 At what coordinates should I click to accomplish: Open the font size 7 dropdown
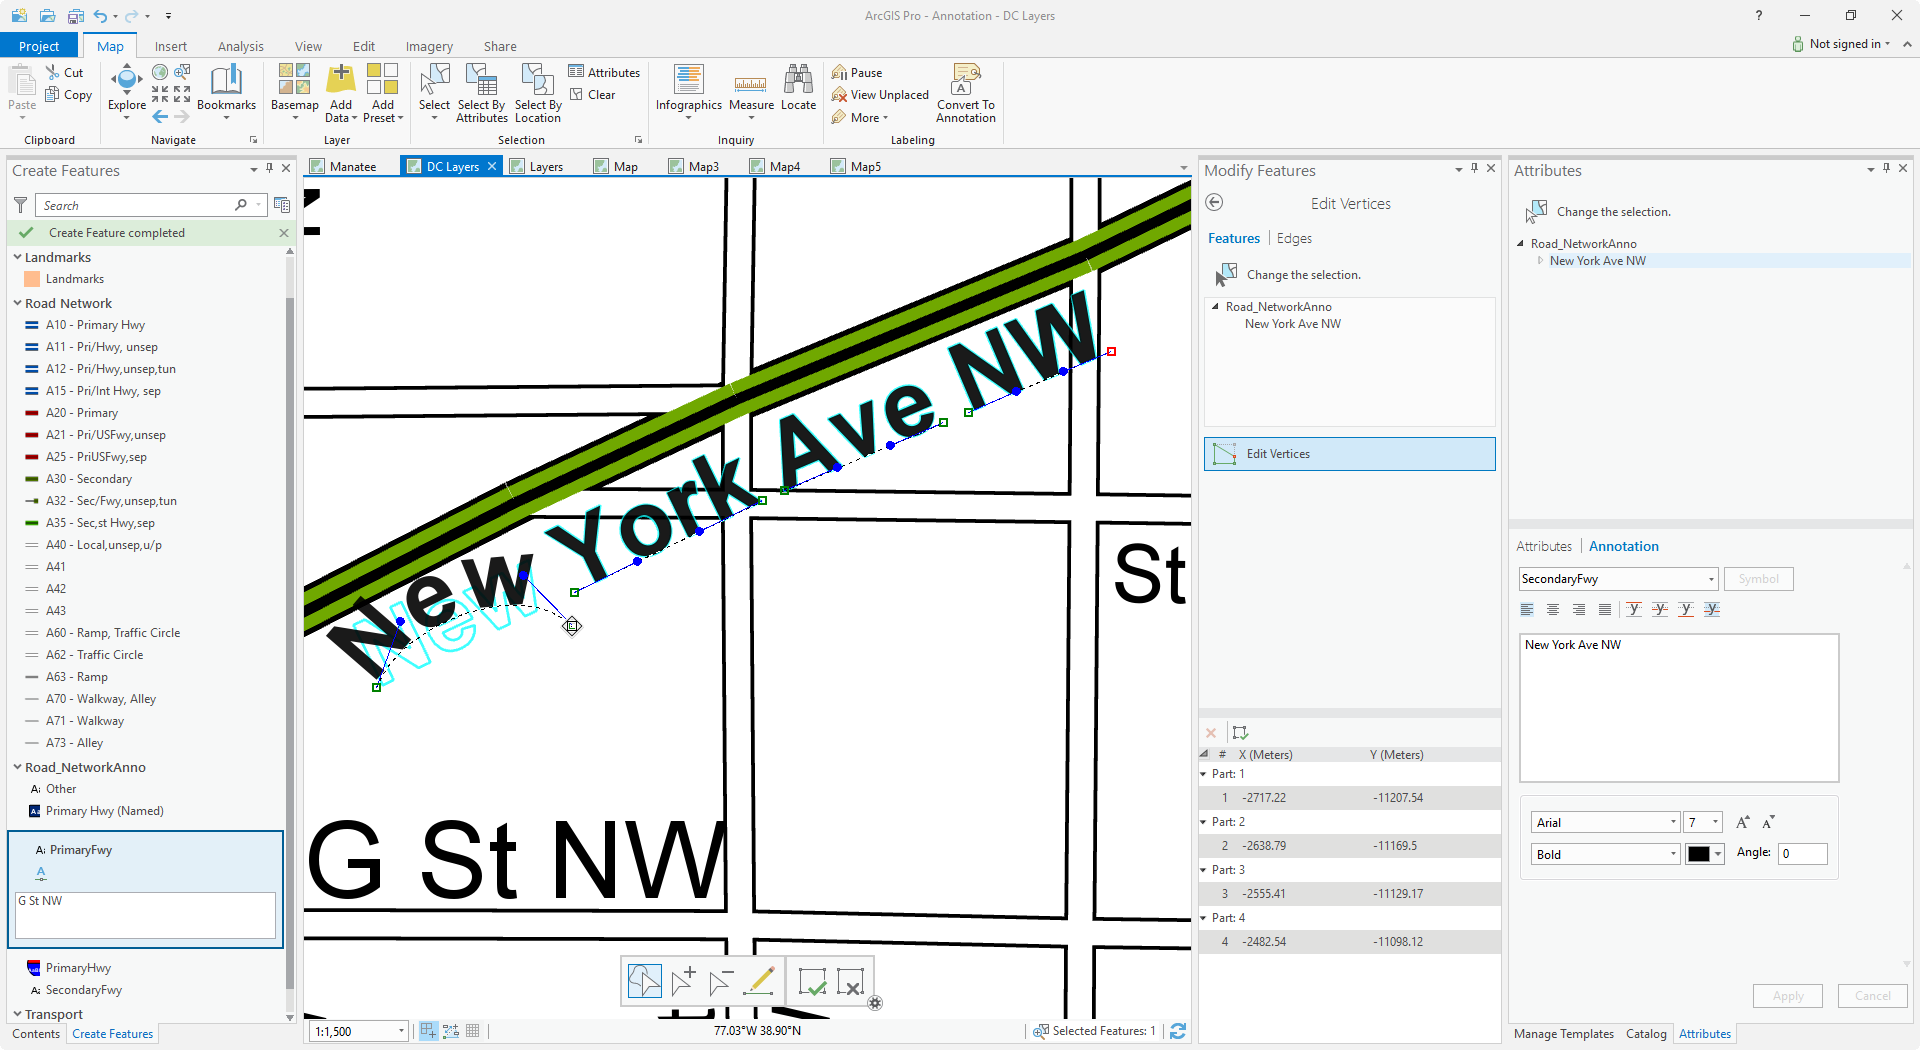1715,822
